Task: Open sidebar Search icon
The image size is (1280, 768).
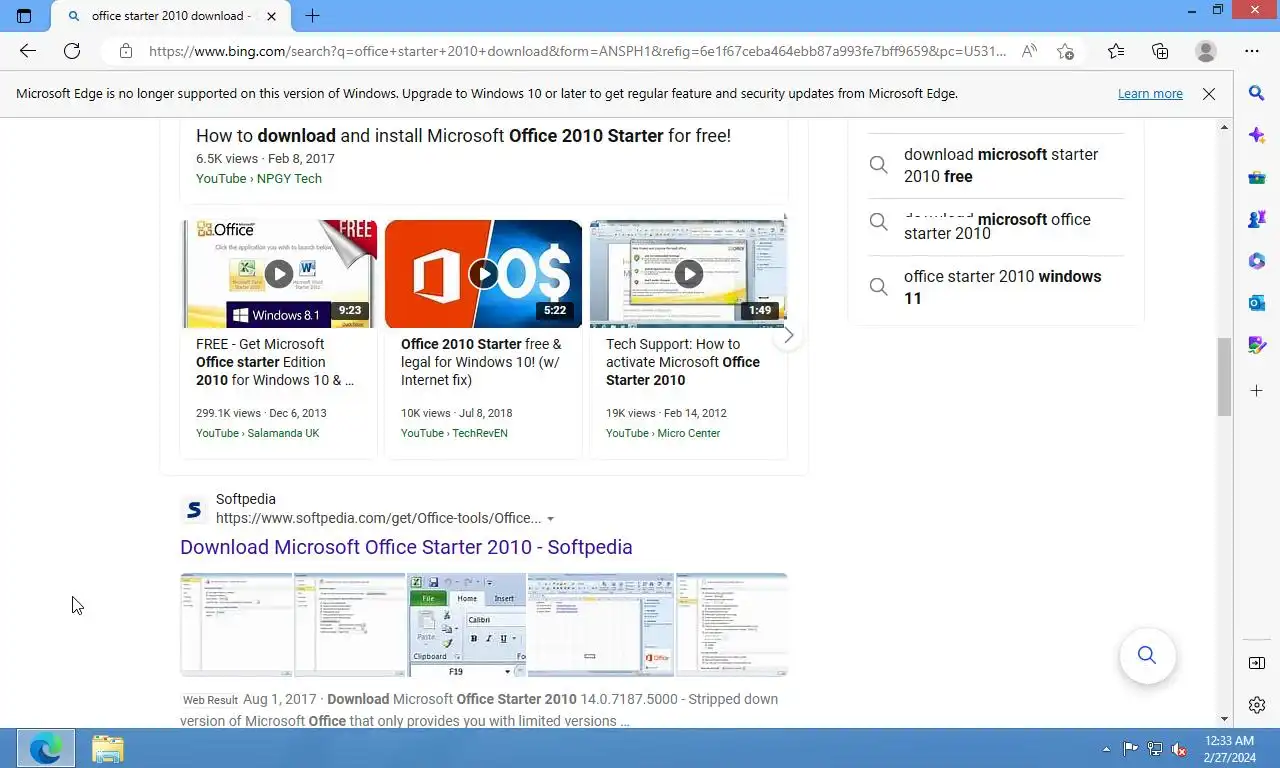Action: [x=1257, y=93]
